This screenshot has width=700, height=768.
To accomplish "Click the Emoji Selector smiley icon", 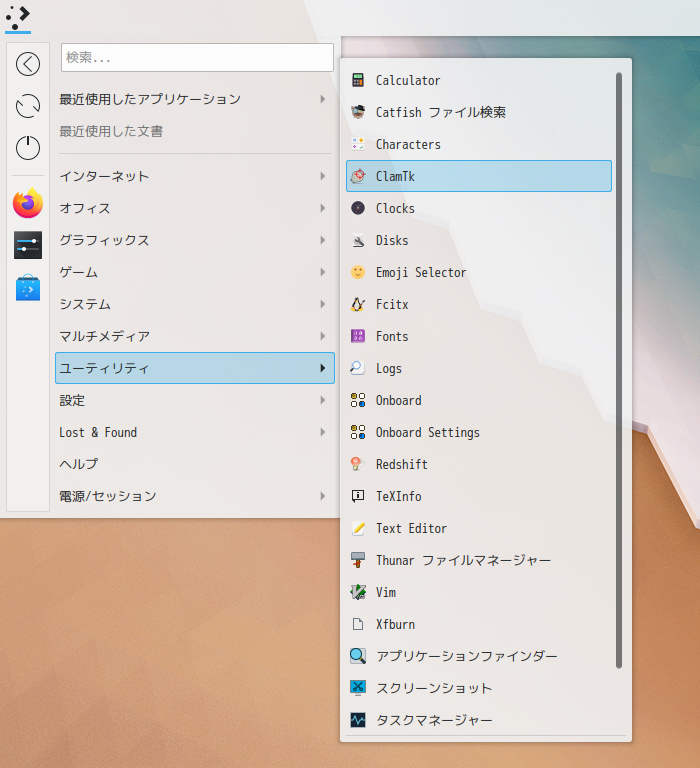I will (x=358, y=272).
